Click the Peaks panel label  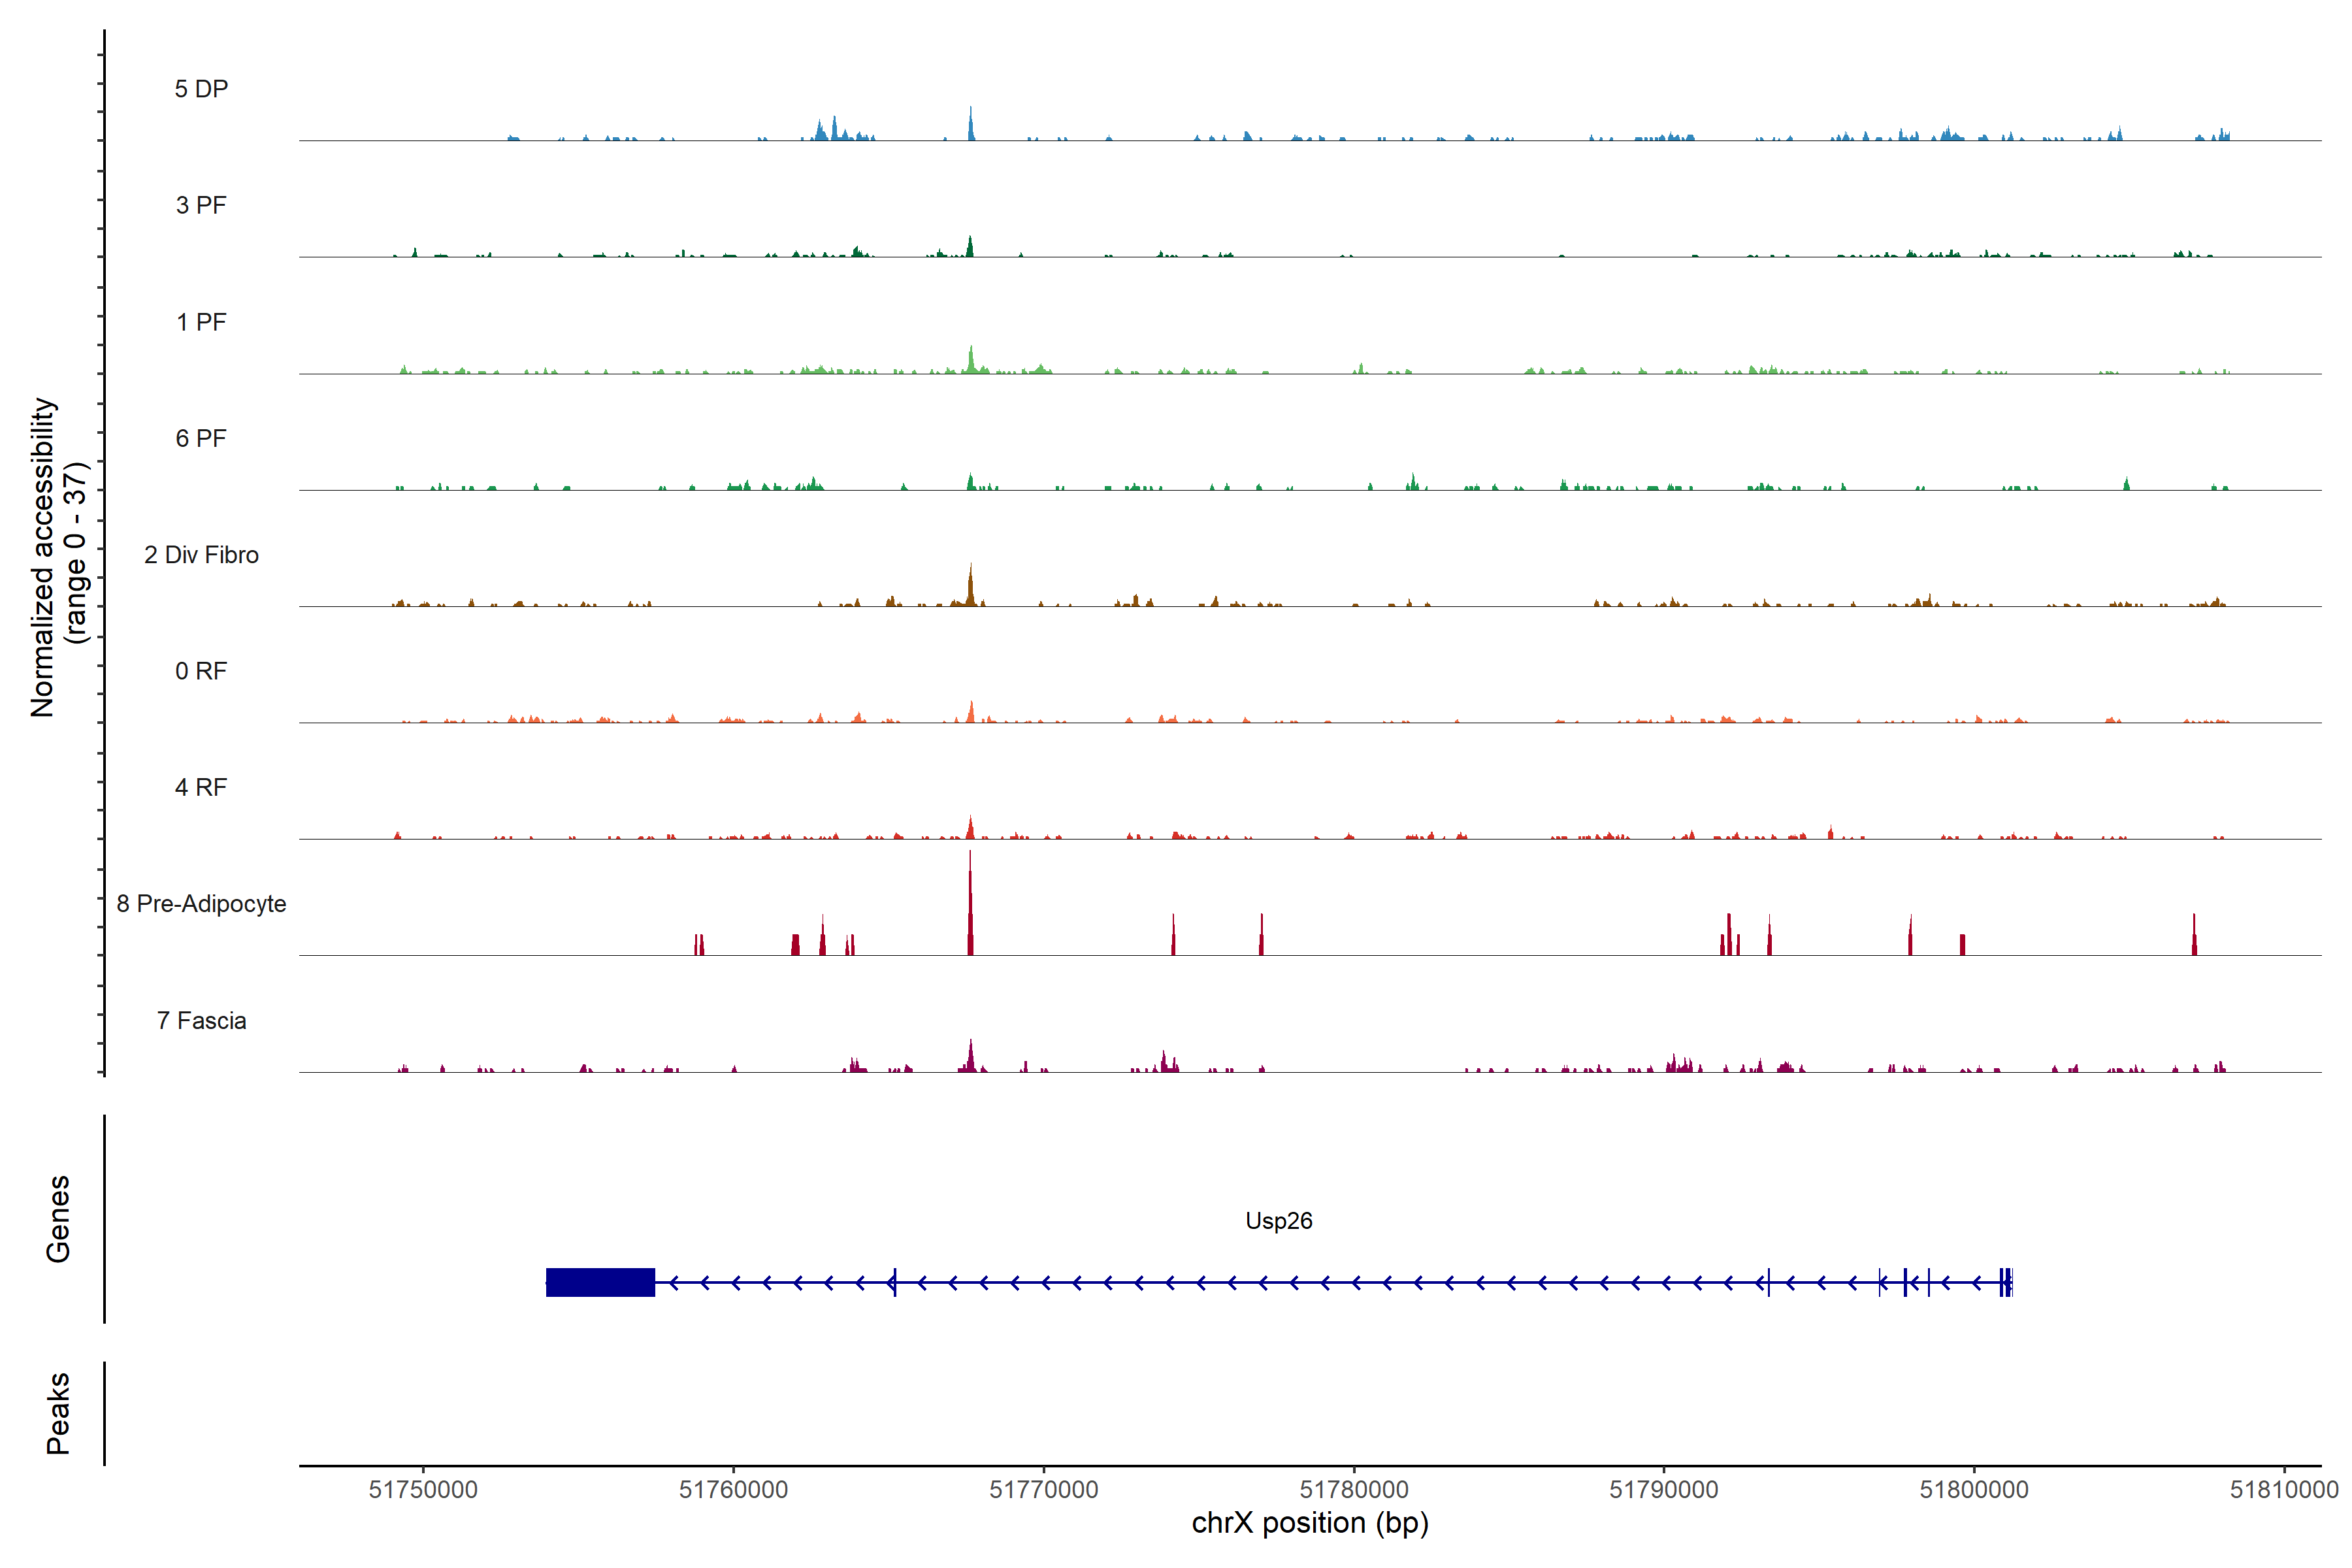tap(58, 1413)
